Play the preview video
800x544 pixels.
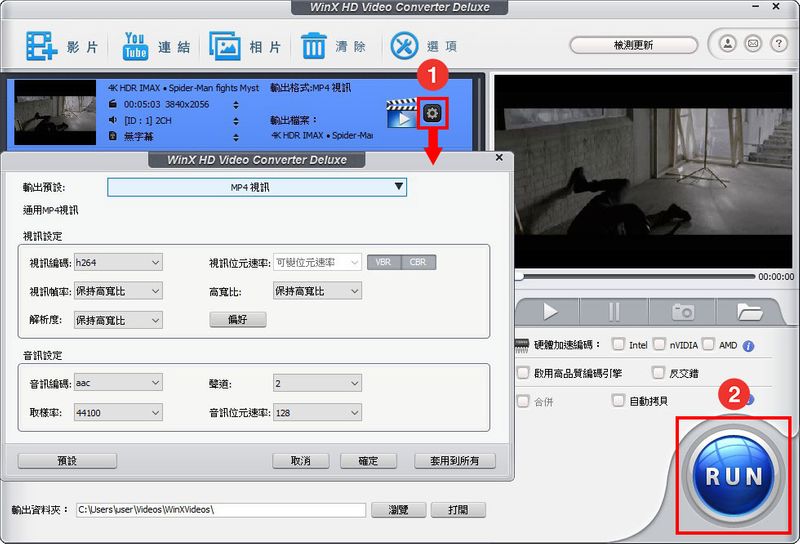549,311
